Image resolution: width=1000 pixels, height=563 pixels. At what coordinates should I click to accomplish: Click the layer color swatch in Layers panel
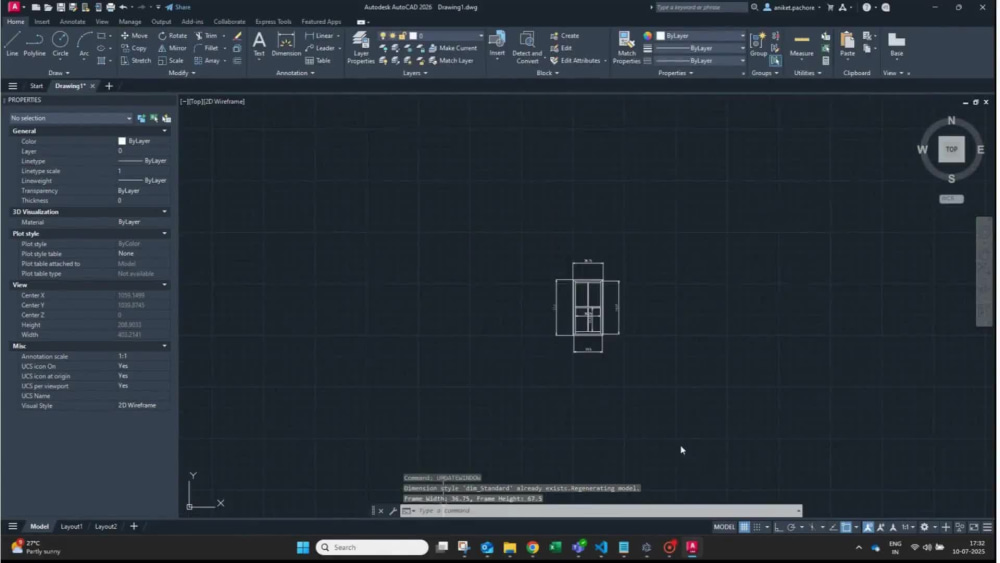pos(413,36)
